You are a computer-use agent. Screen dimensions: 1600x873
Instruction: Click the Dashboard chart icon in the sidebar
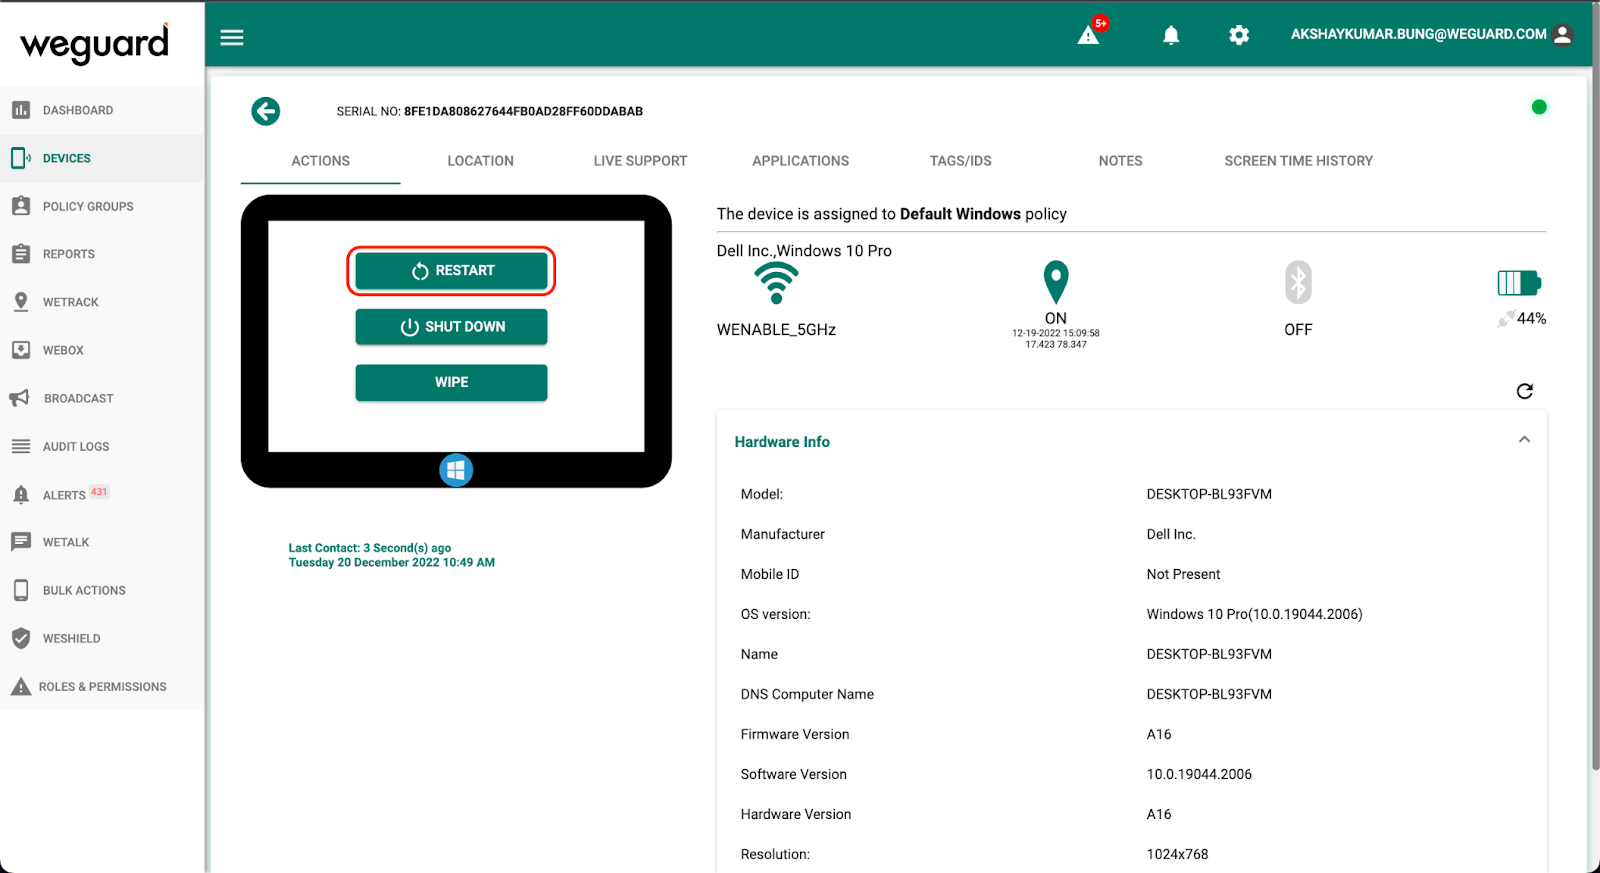click(21, 110)
